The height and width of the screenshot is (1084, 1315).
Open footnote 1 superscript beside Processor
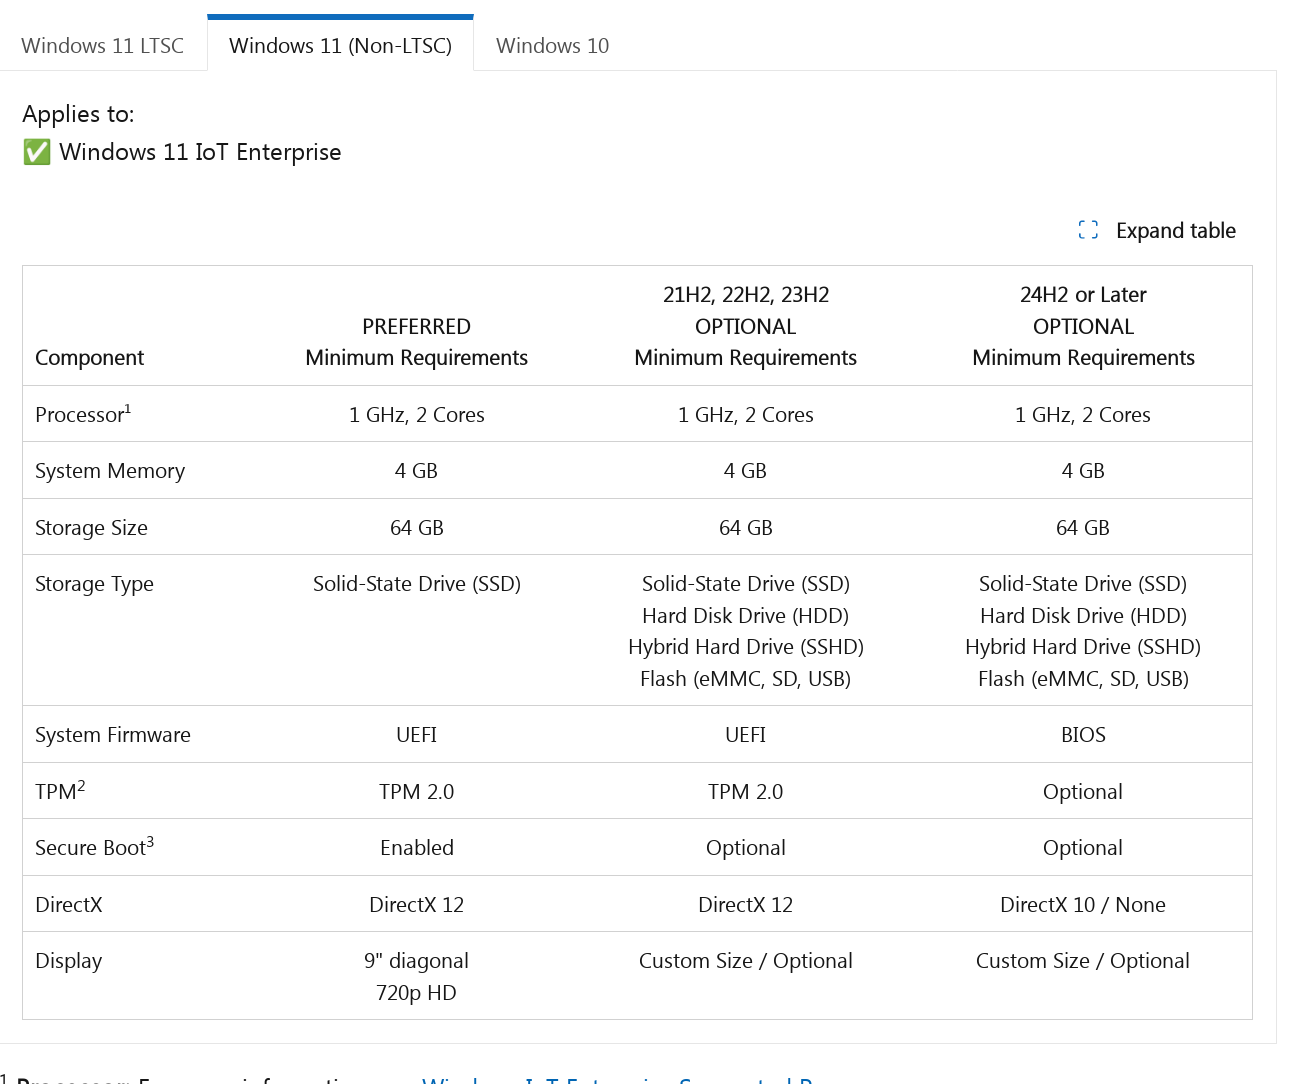[x=128, y=409]
